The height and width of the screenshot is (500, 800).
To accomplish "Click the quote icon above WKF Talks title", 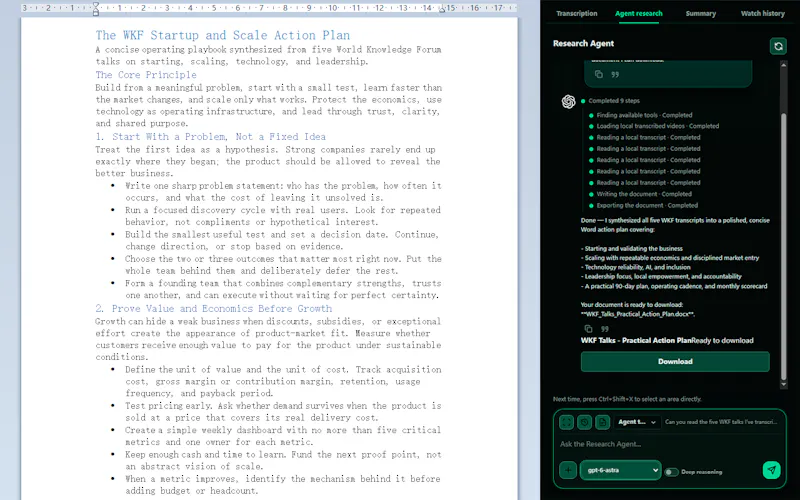I will tap(605, 329).
